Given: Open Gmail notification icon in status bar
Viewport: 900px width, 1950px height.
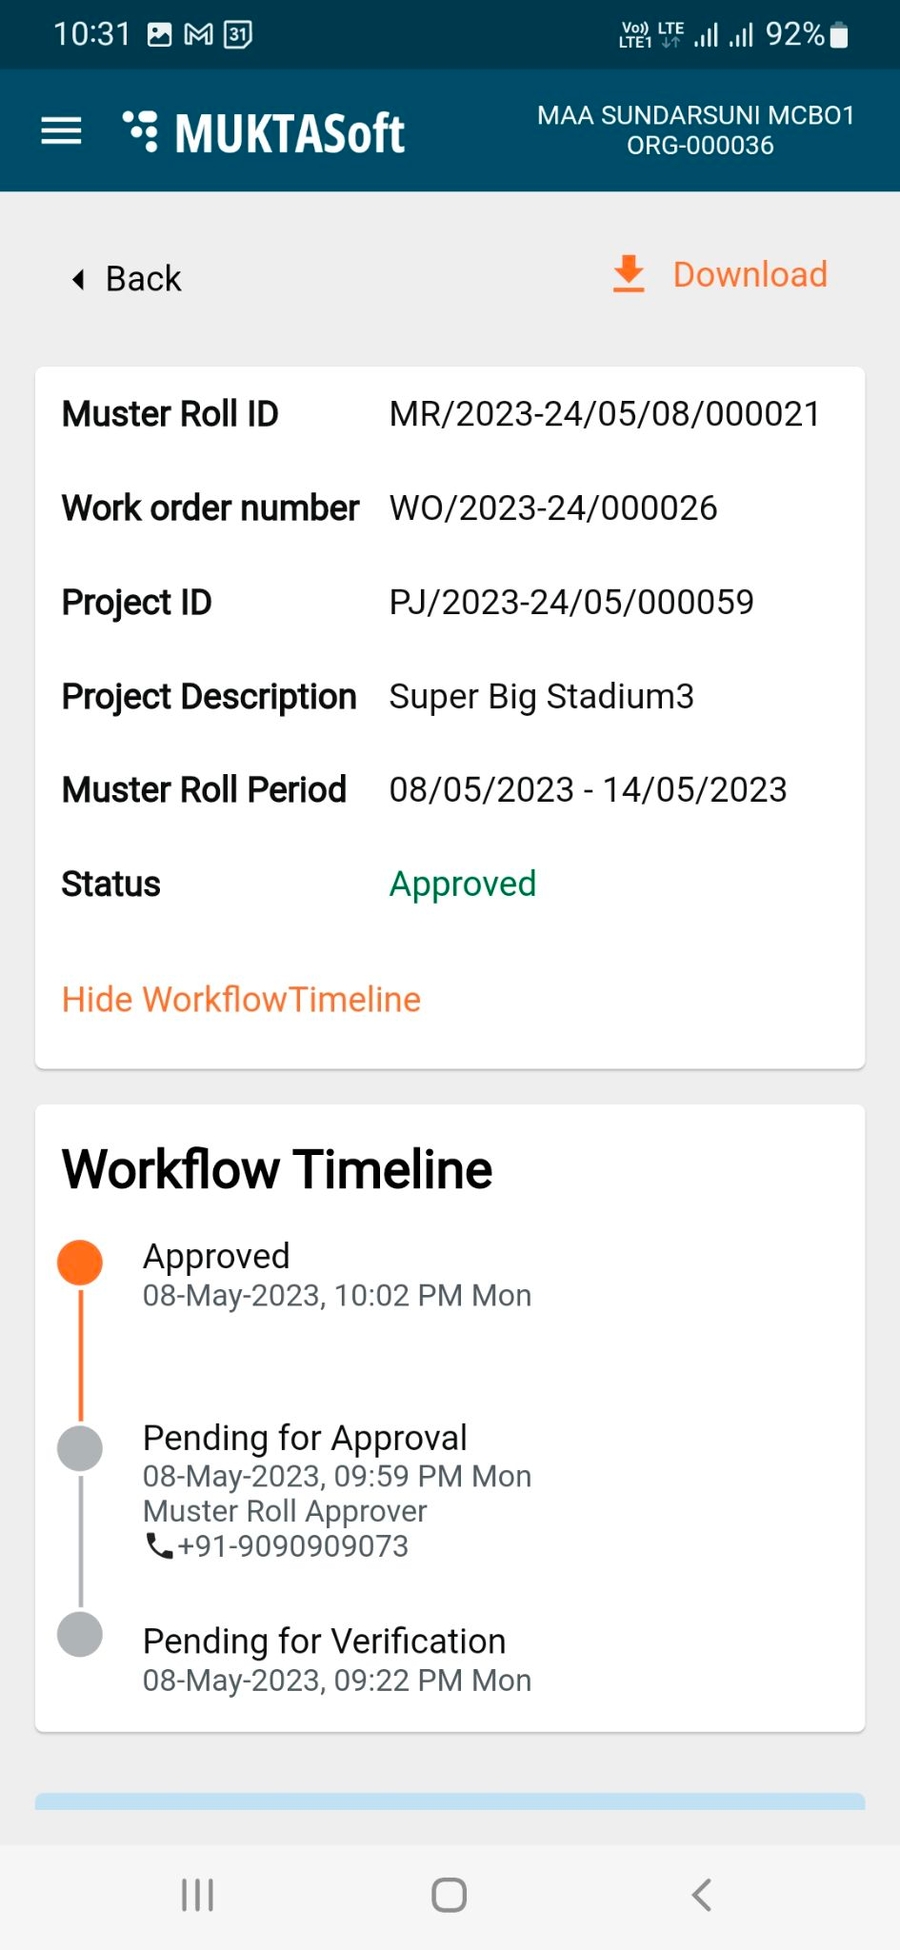Looking at the screenshot, I should point(199,35).
